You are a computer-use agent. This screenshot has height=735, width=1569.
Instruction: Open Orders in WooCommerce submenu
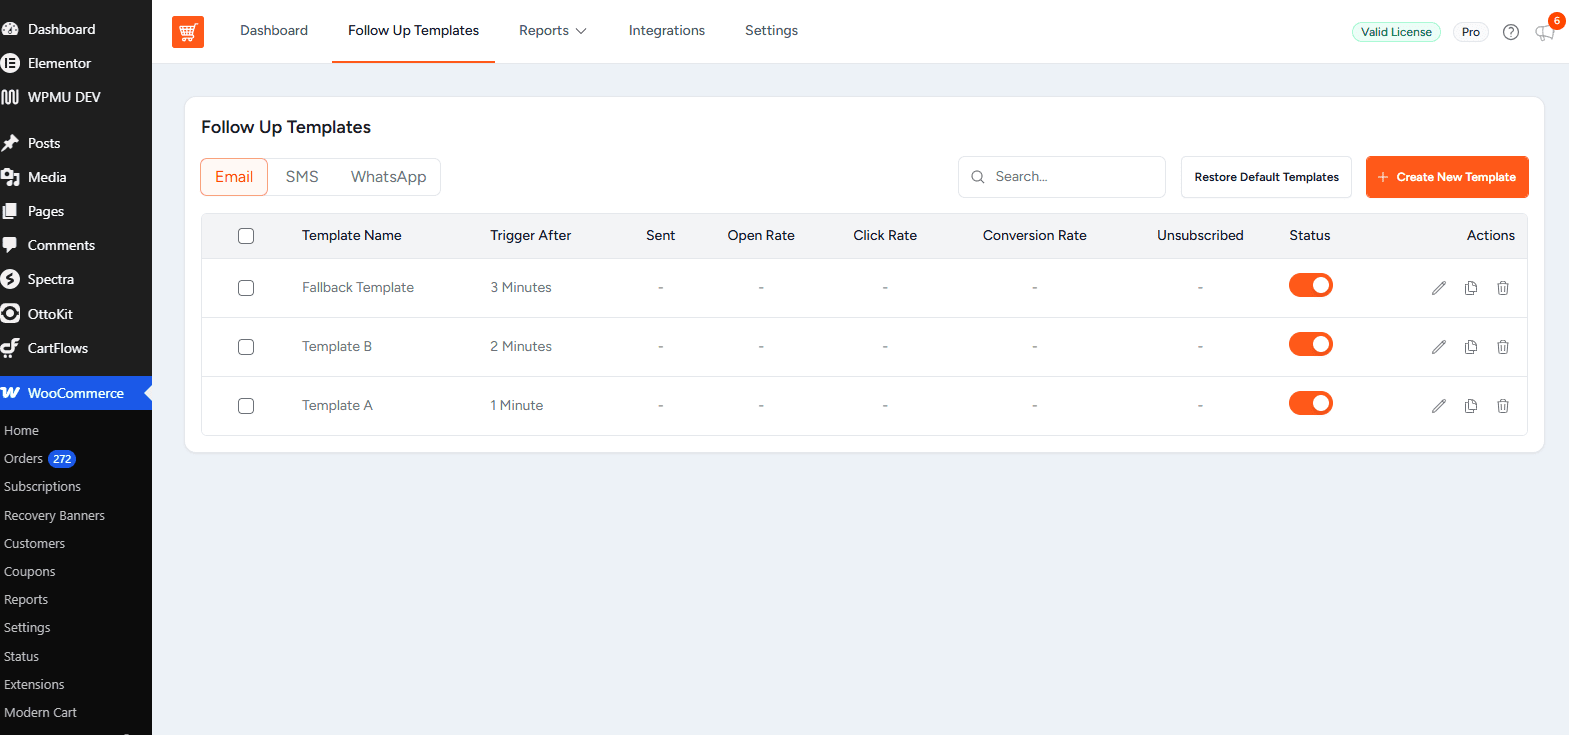(x=23, y=459)
